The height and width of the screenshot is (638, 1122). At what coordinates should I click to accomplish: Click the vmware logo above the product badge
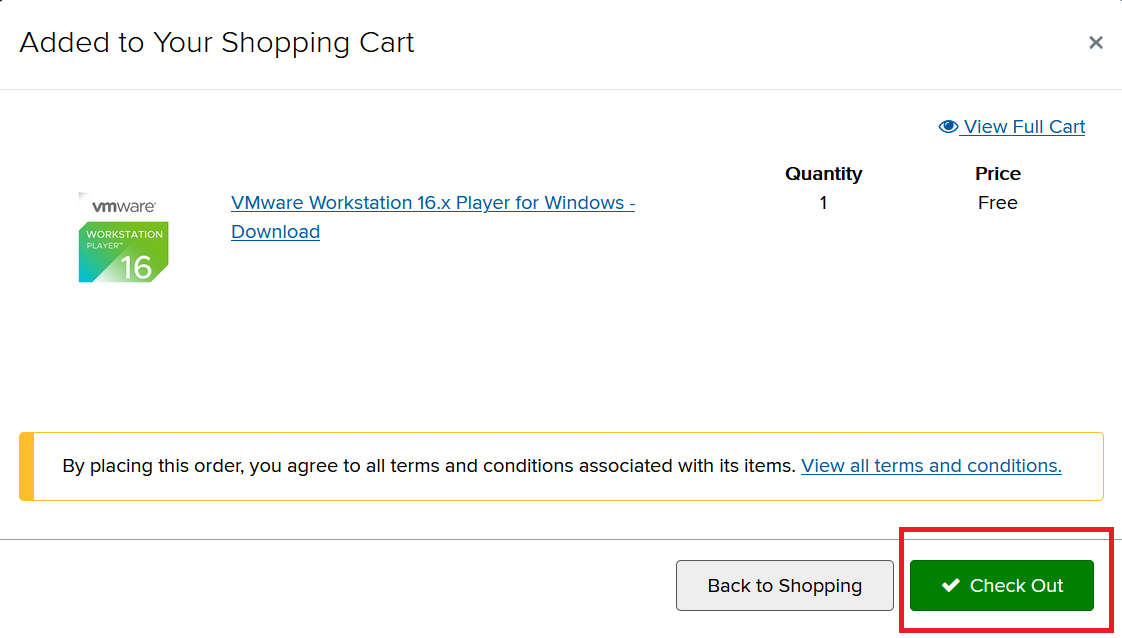coord(123,205)
